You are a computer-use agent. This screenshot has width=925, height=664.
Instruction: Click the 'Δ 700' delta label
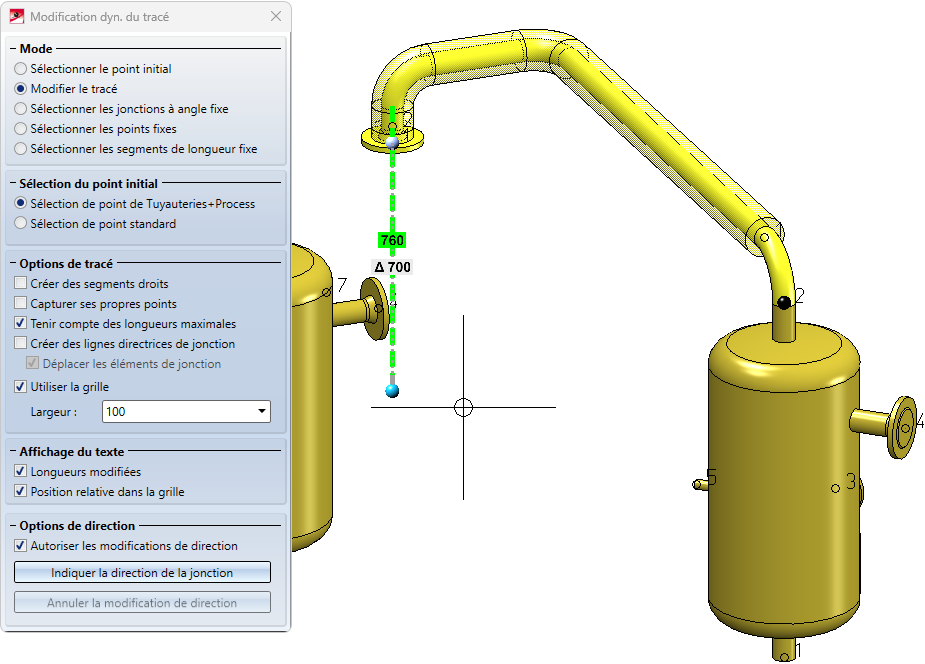click(x=392, y=267)
